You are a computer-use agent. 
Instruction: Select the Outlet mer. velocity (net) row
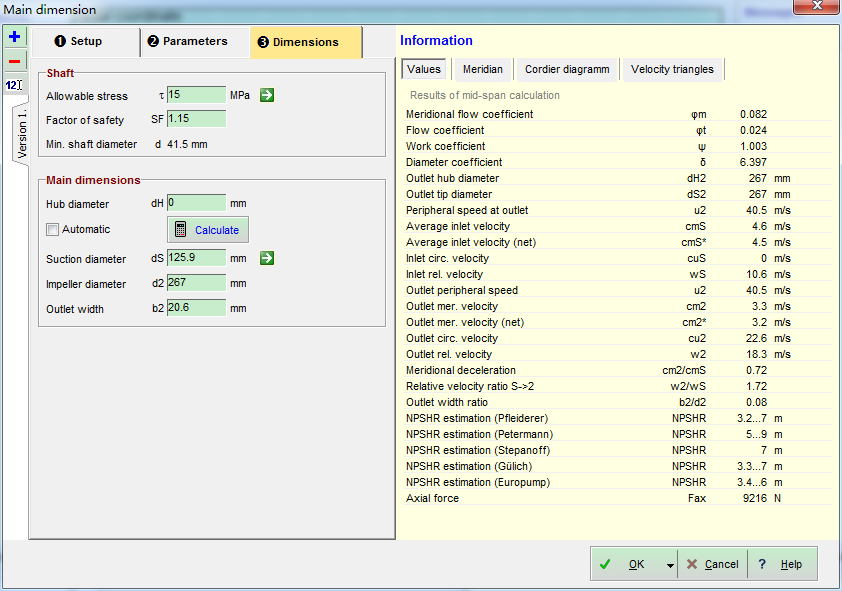[x=618, y=323]
